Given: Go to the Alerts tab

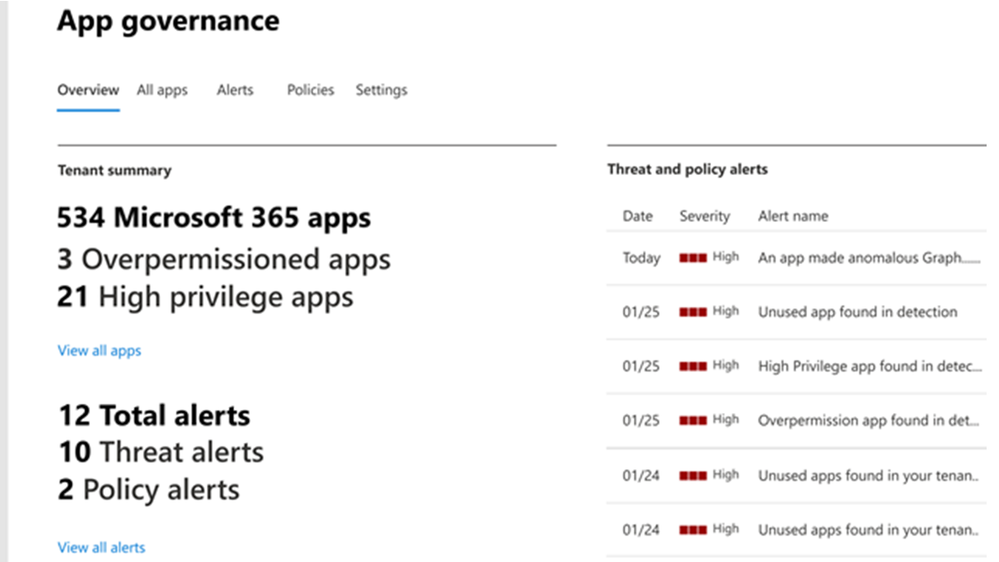Looking at the screenshot, I should click(234, 90).
